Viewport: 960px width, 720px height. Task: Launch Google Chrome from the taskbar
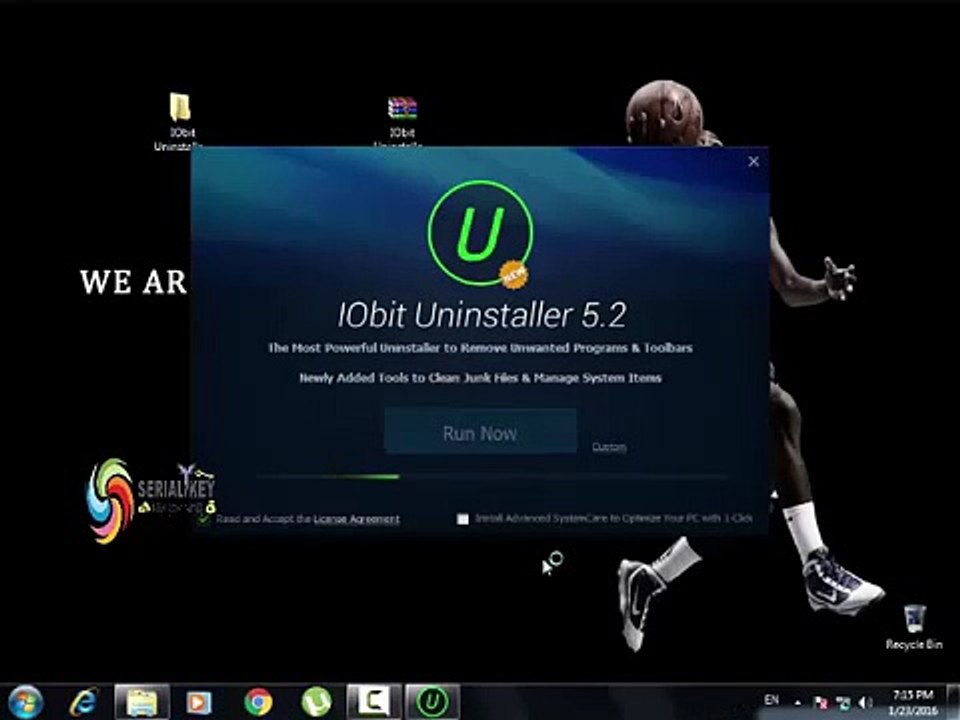[258, 702]
